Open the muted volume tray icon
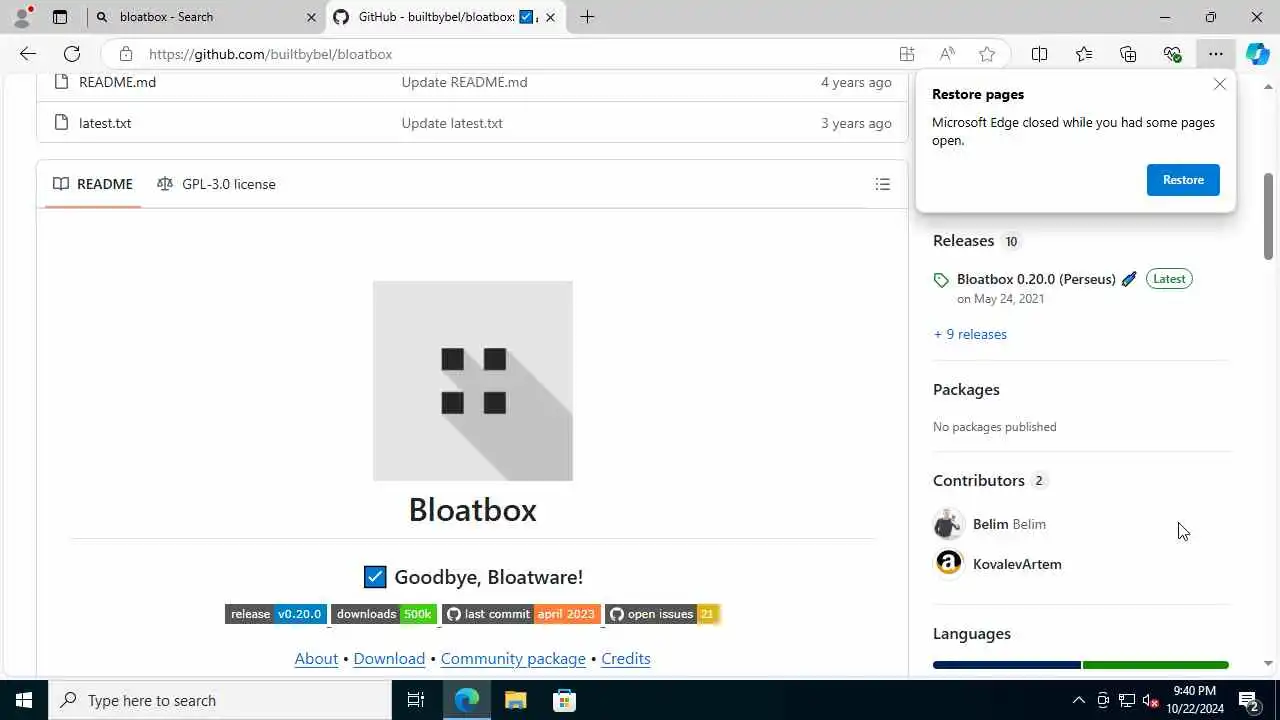This screenshot has height=720, width=1280. (1150, 700)
